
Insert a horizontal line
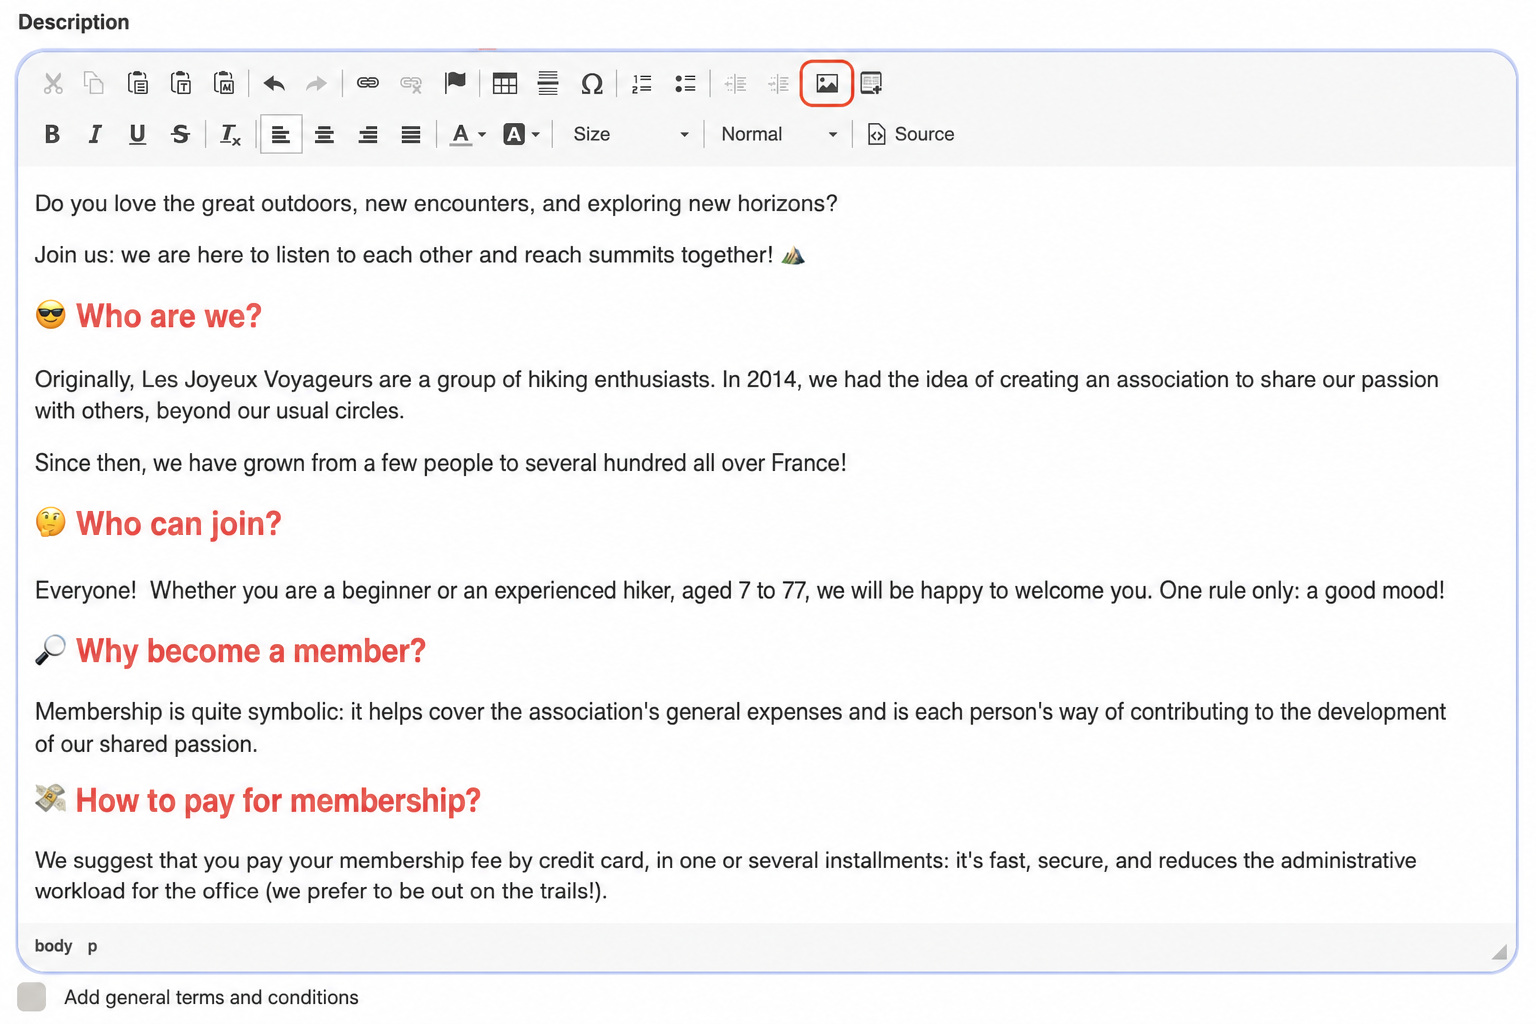(548, 83)
